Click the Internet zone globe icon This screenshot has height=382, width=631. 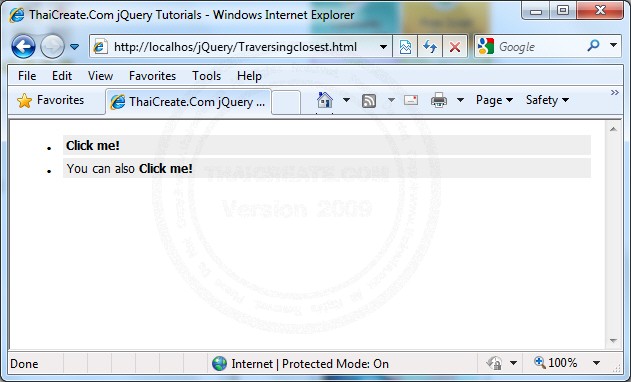pos(219,363)
